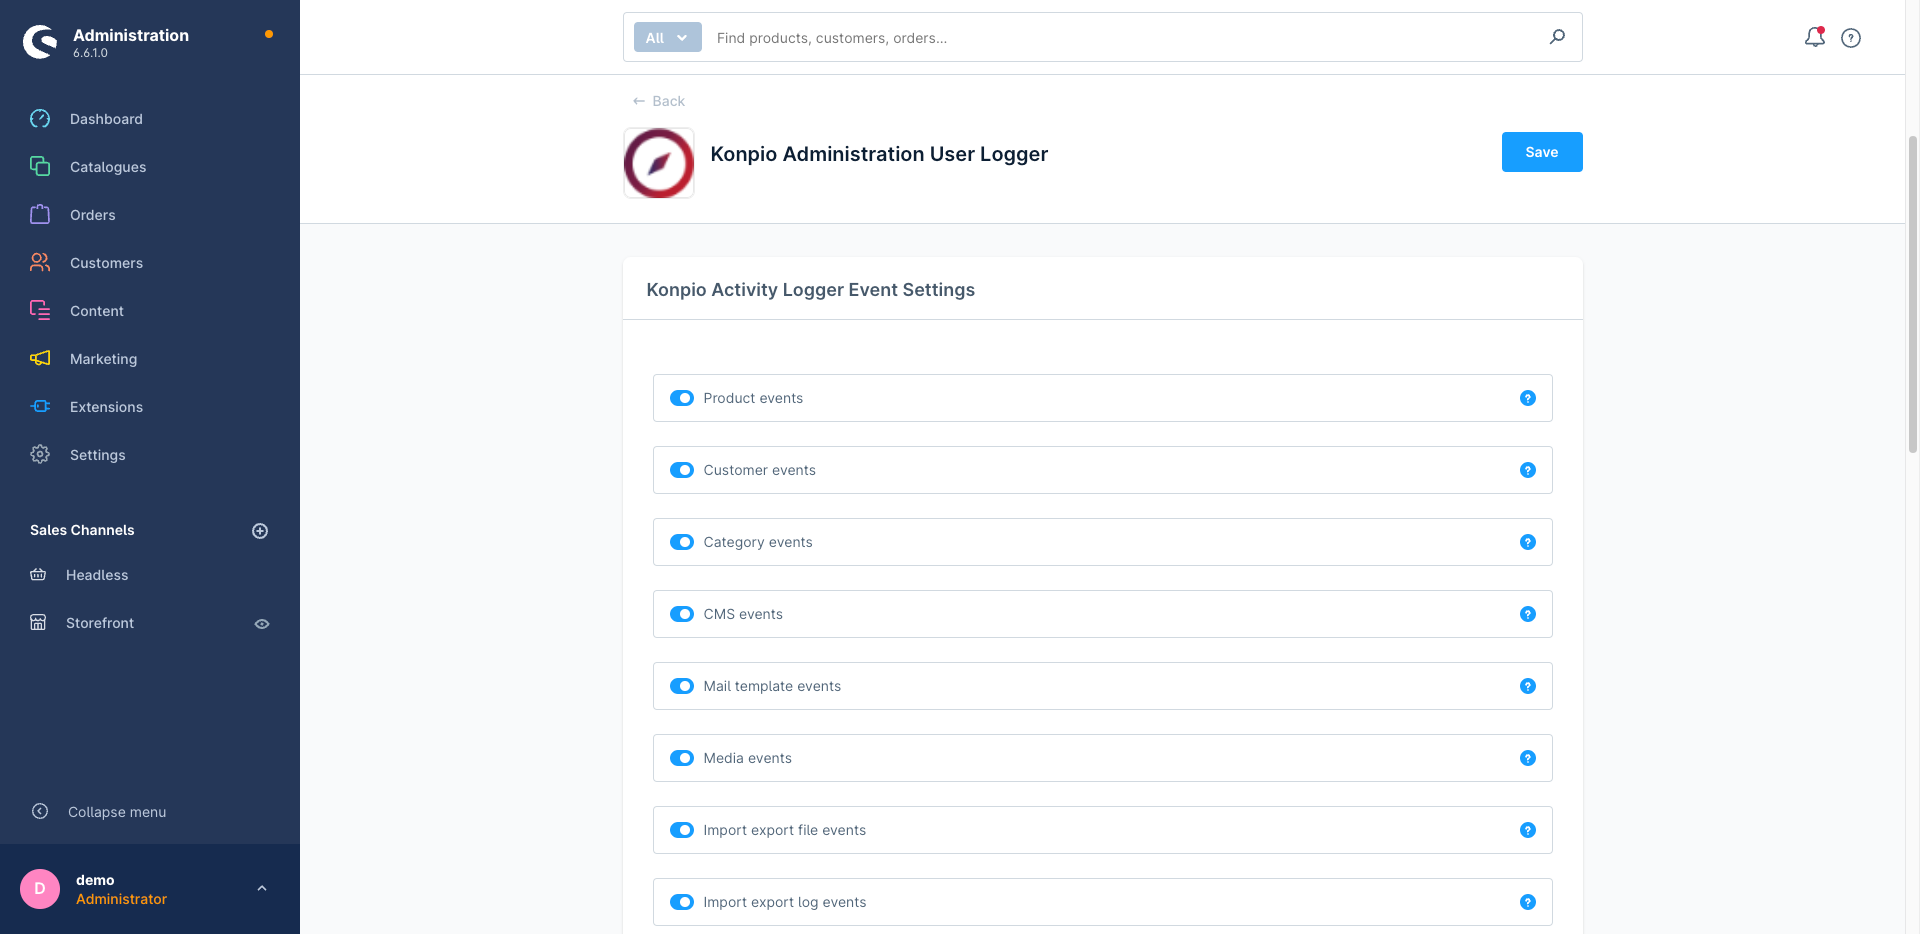The image size is (1920, 934).
Task: Click the Shopware logo in sidebar header
Action: click(40, 41)
